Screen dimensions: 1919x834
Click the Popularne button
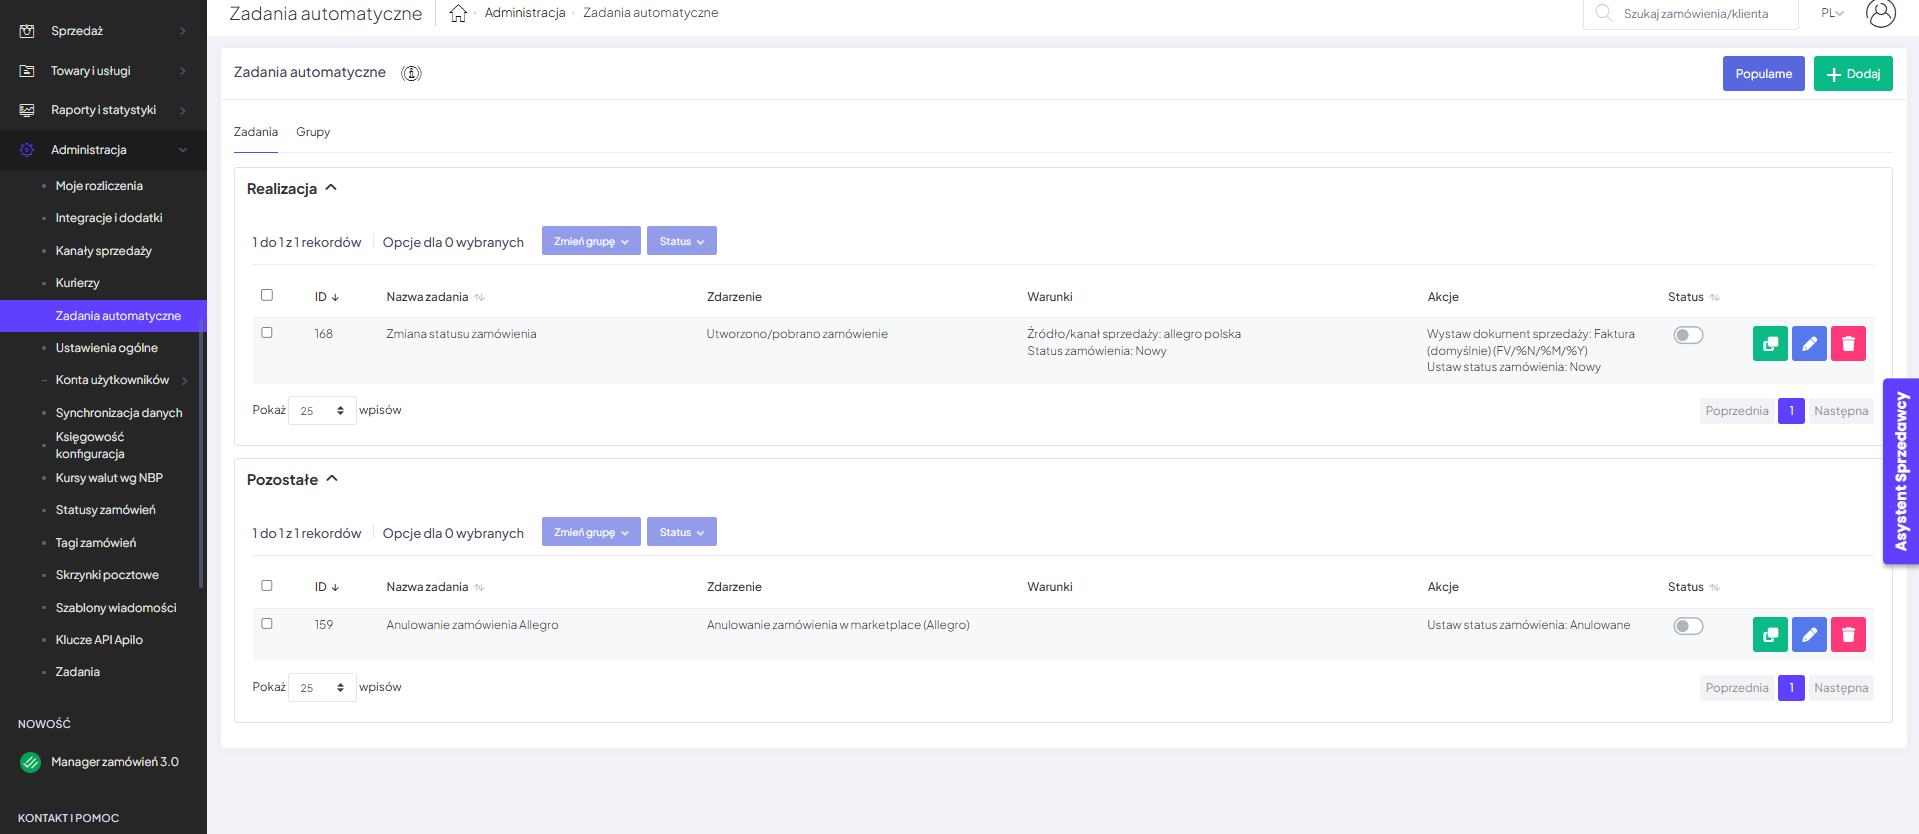point(1763,74)
